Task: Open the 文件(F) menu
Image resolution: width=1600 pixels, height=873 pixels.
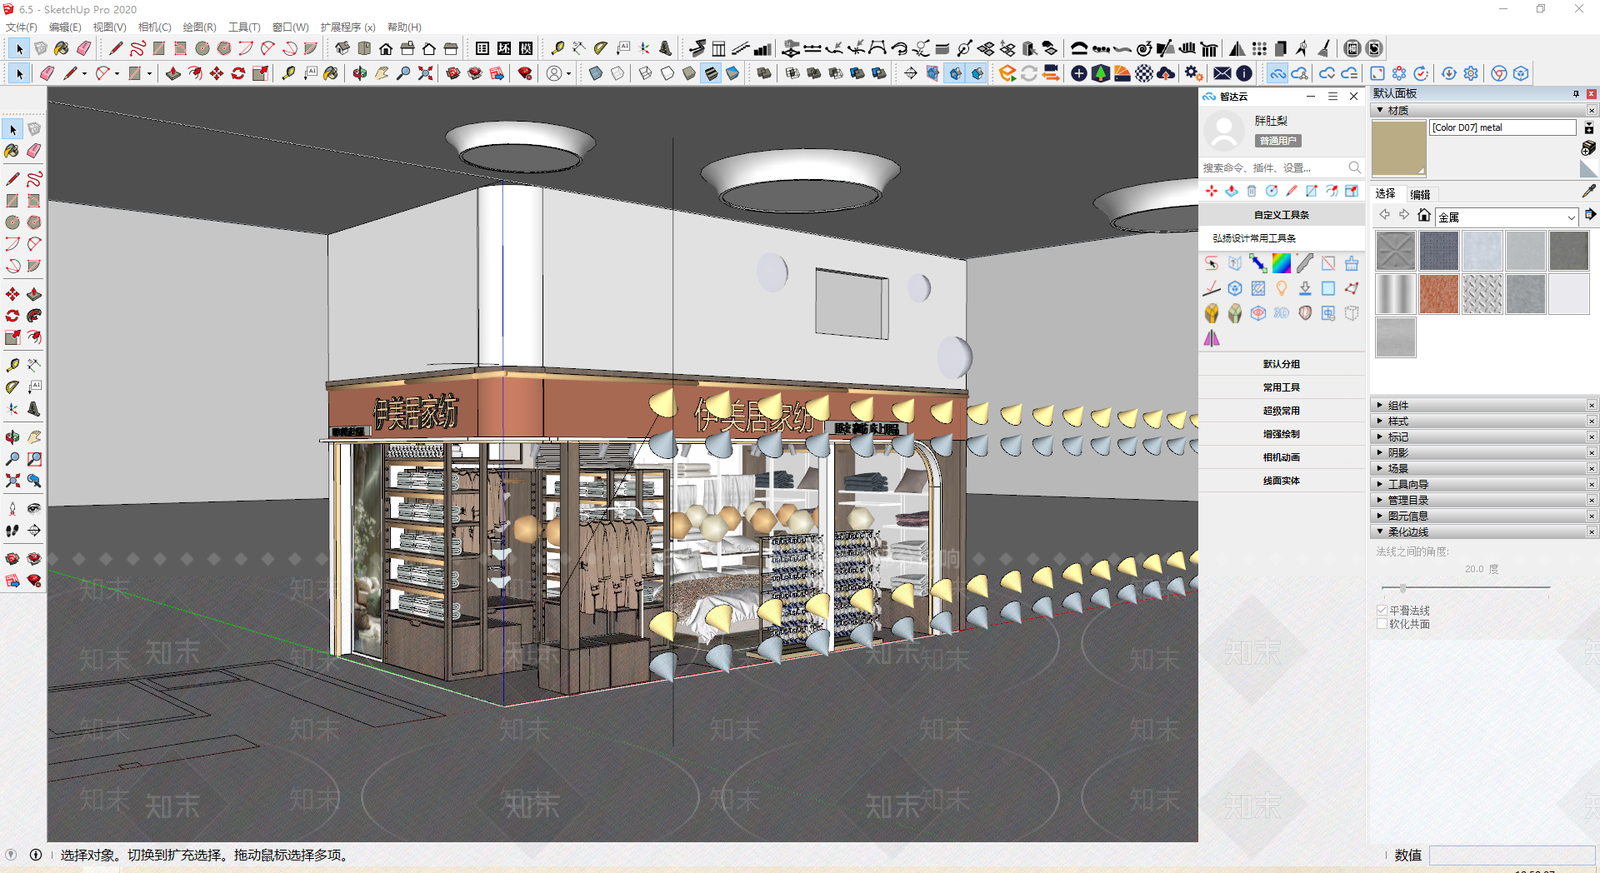Action: [21, 27]
